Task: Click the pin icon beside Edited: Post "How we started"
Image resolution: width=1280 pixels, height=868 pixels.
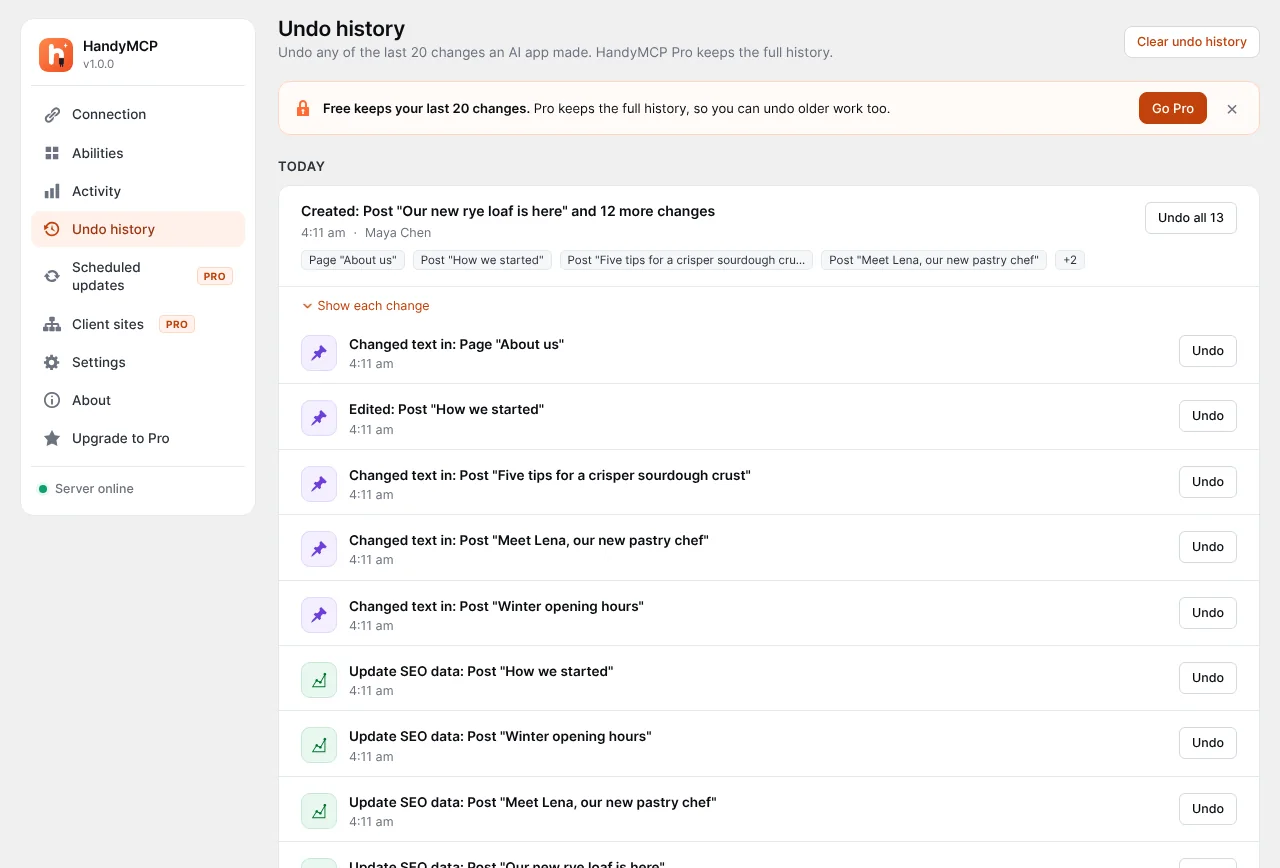Action: [x=319, y=418]
